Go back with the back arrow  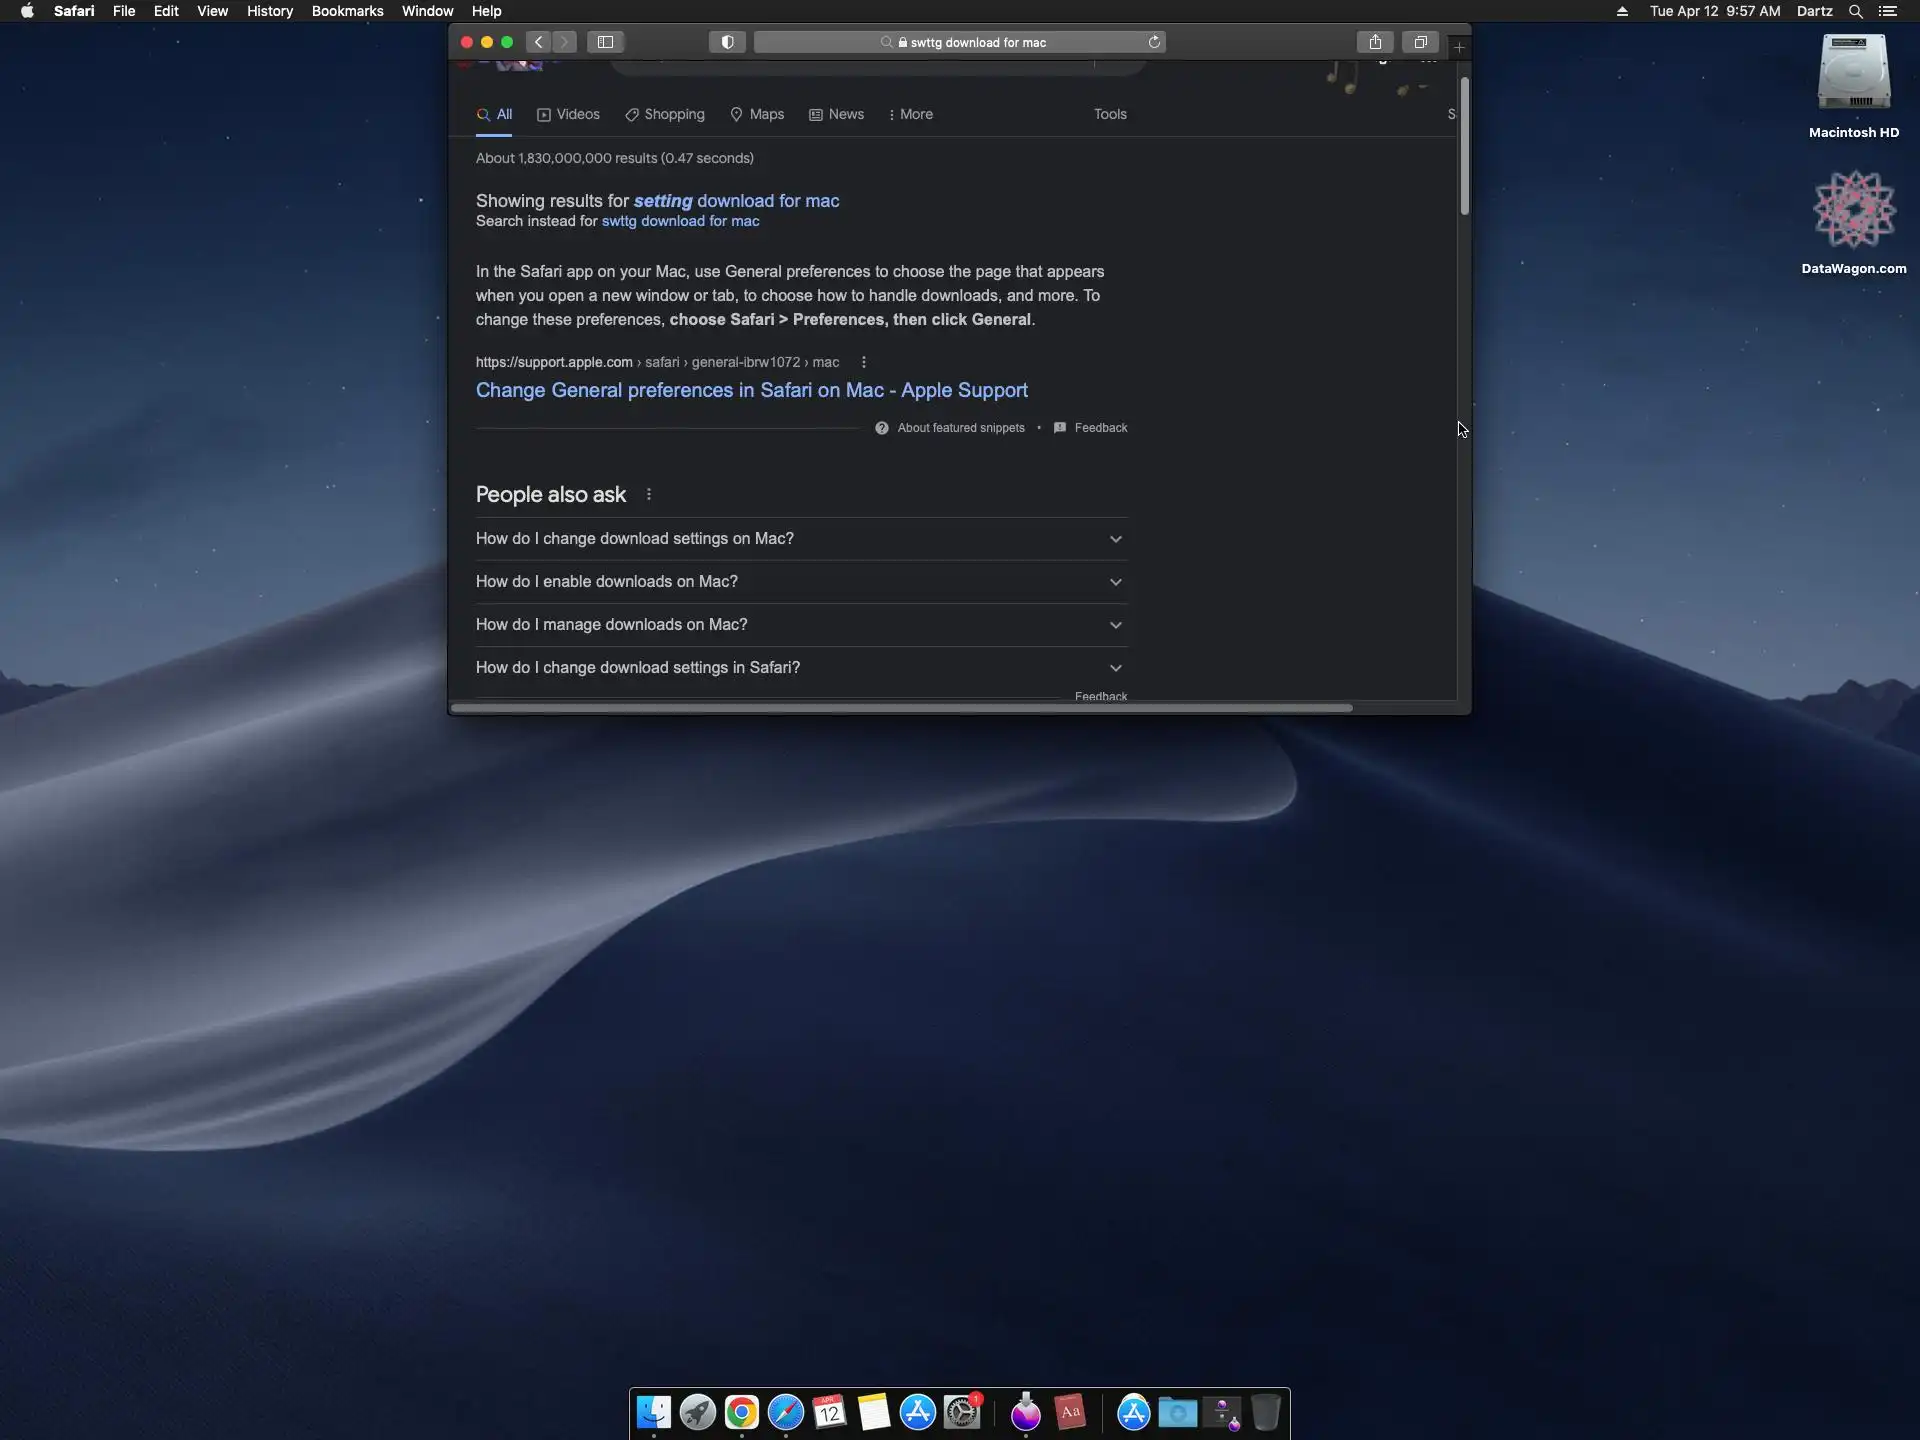(x=539, y=42)
